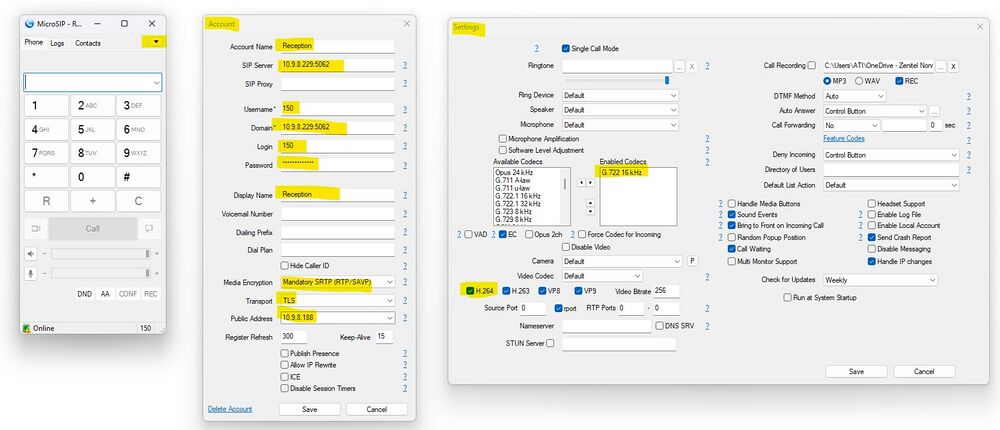Toggle the AA auto answer button

coord(105,294)
